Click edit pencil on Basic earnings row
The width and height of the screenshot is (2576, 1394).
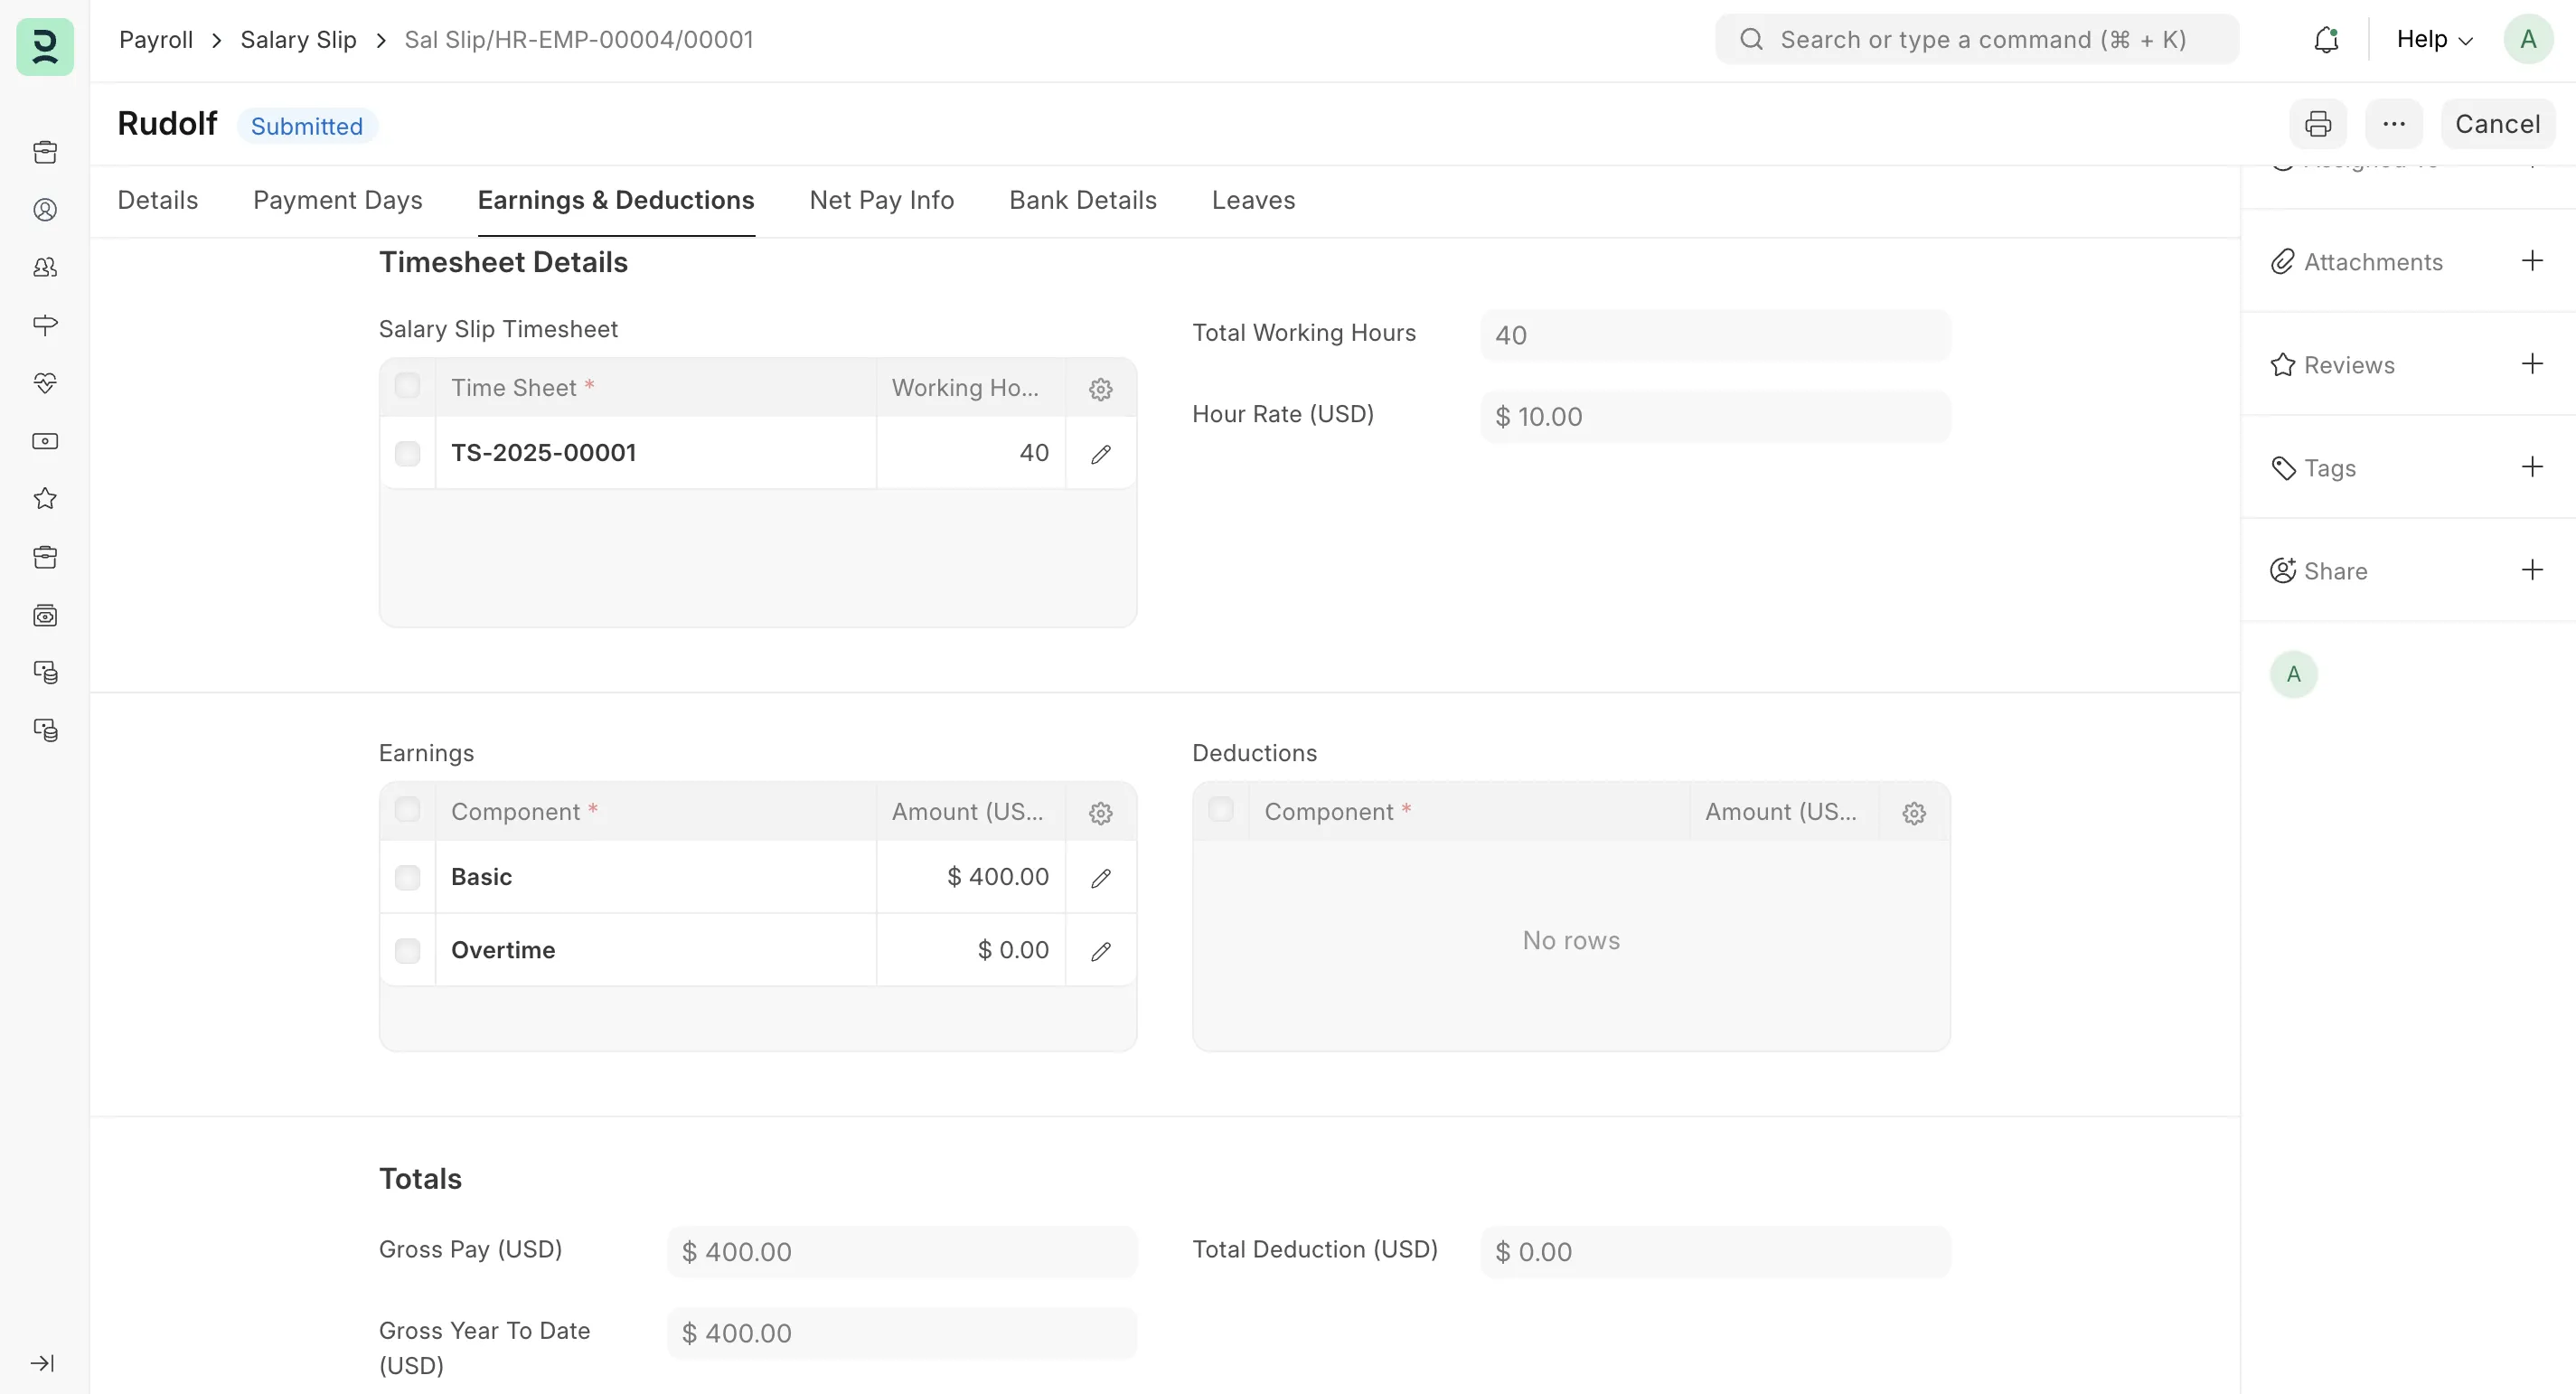1100,878
